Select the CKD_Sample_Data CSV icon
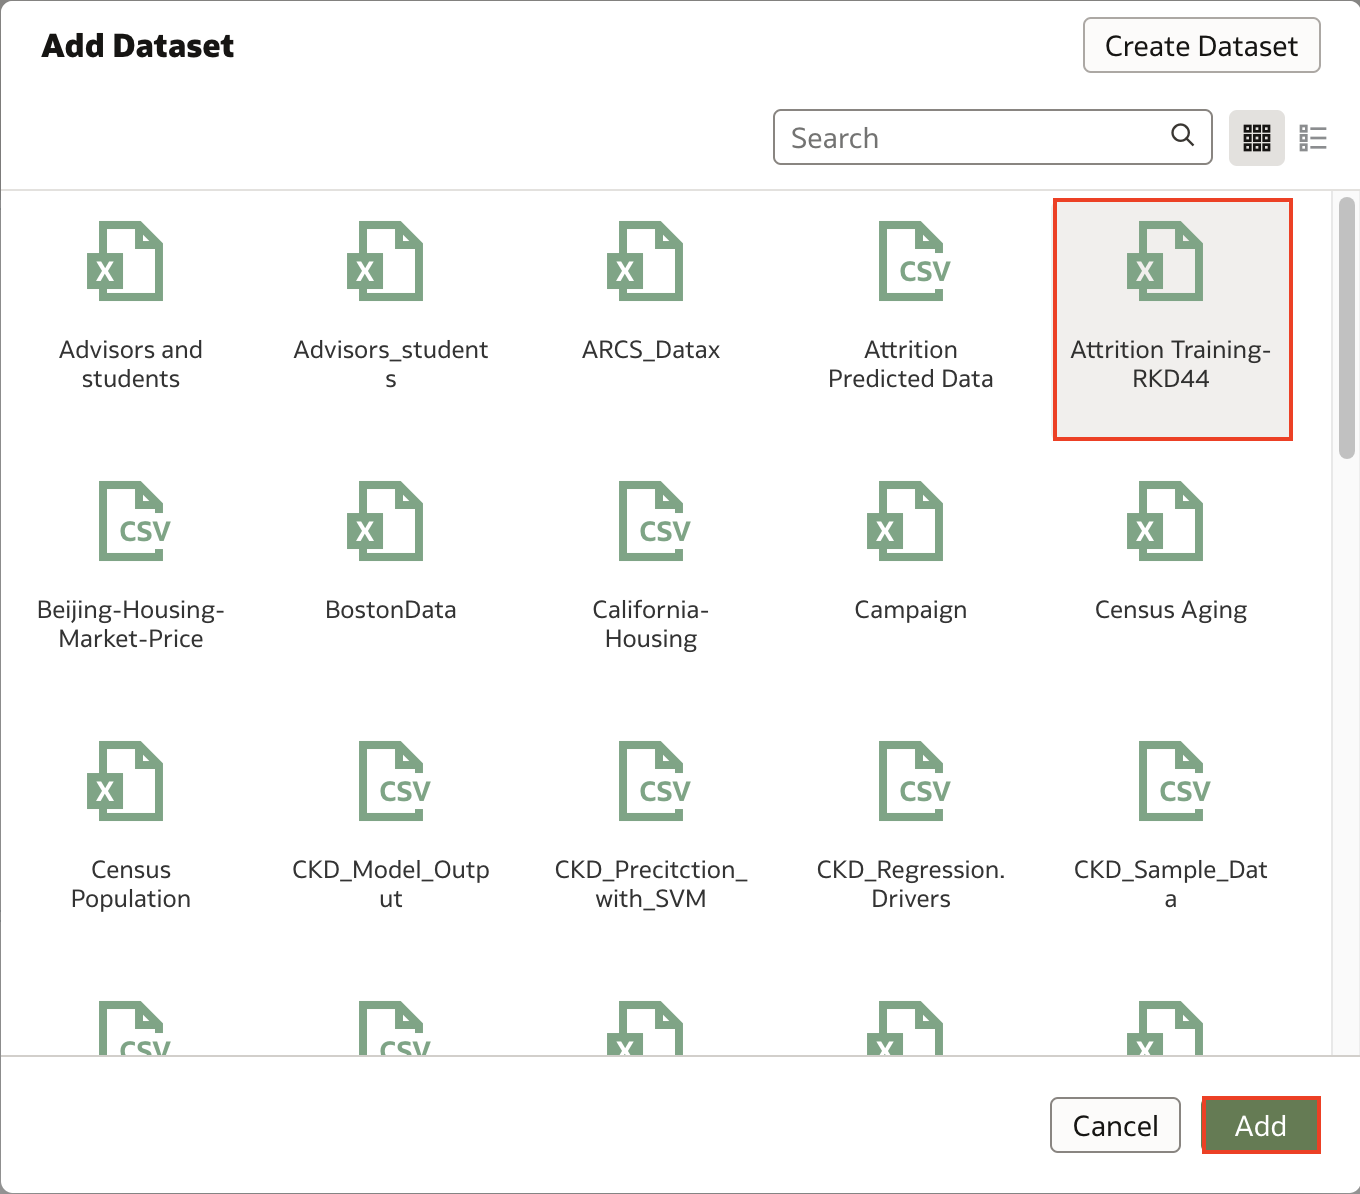This screenshot has height=1194, width=1360. tap(1173, 782)
